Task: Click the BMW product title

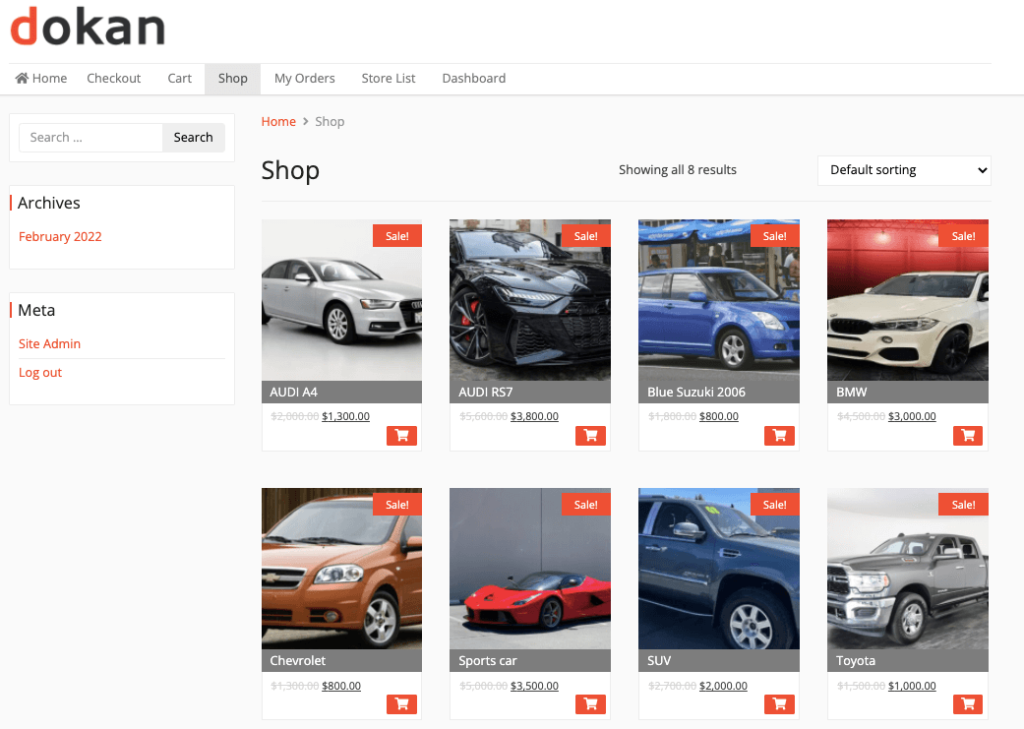Action: 852,392
